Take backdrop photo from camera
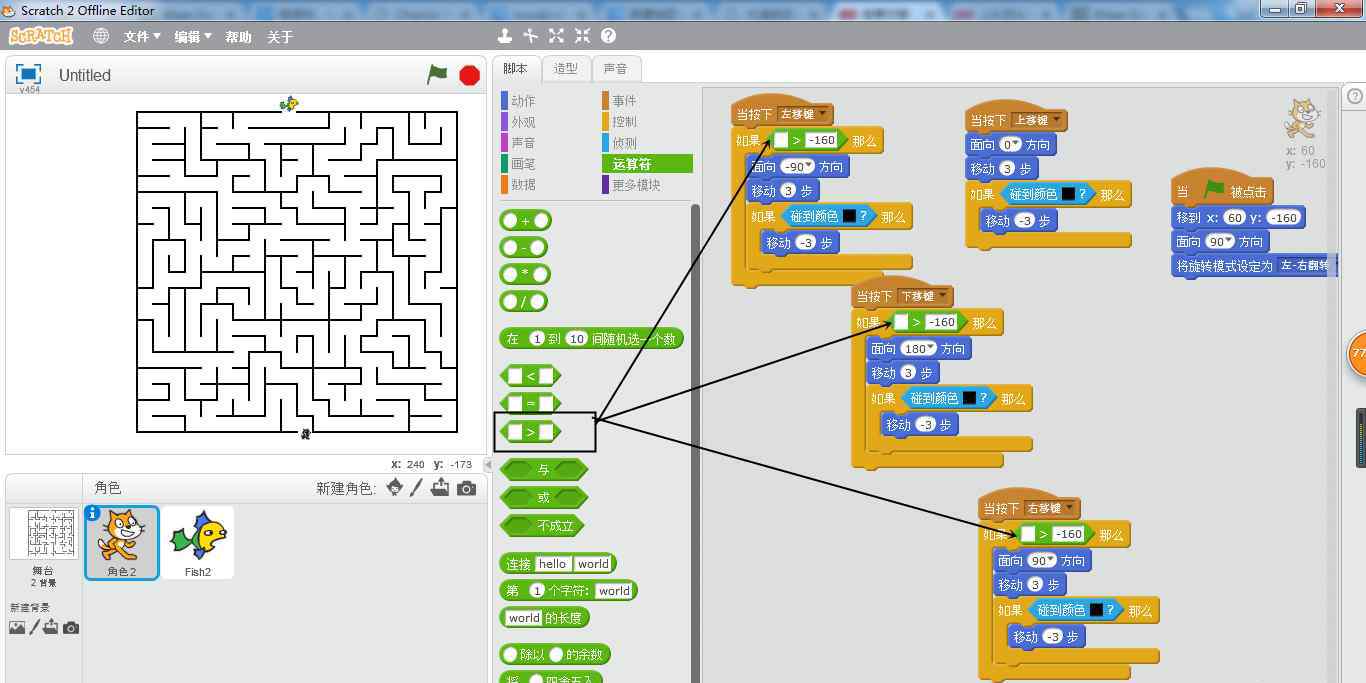Viewport: 1366px width, 683px height. [x=71, y=628]
